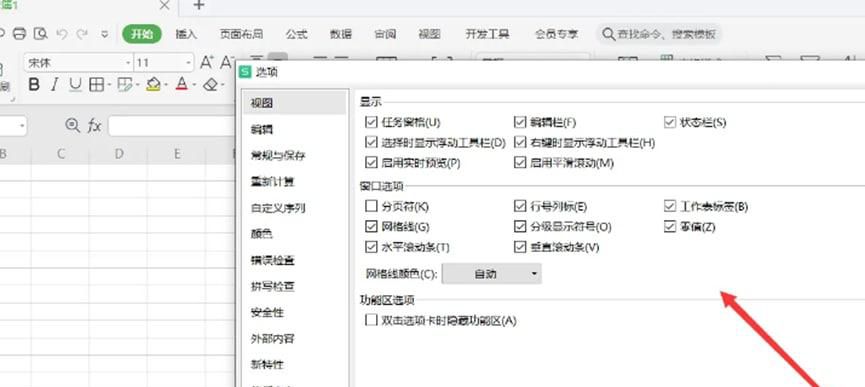Click the search magnifier icon in ribbon

[x=608, y=34]
